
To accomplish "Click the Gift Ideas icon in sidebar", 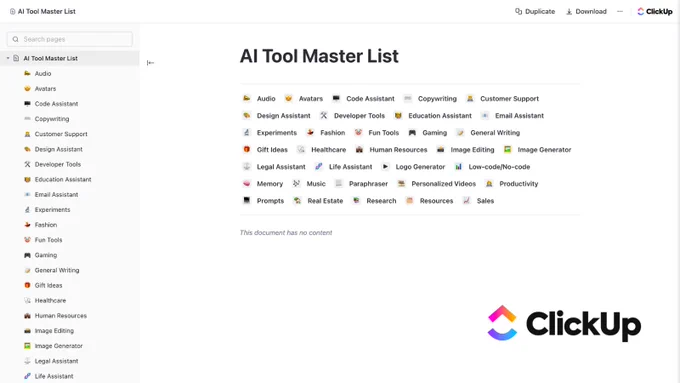I will [27, 285].
